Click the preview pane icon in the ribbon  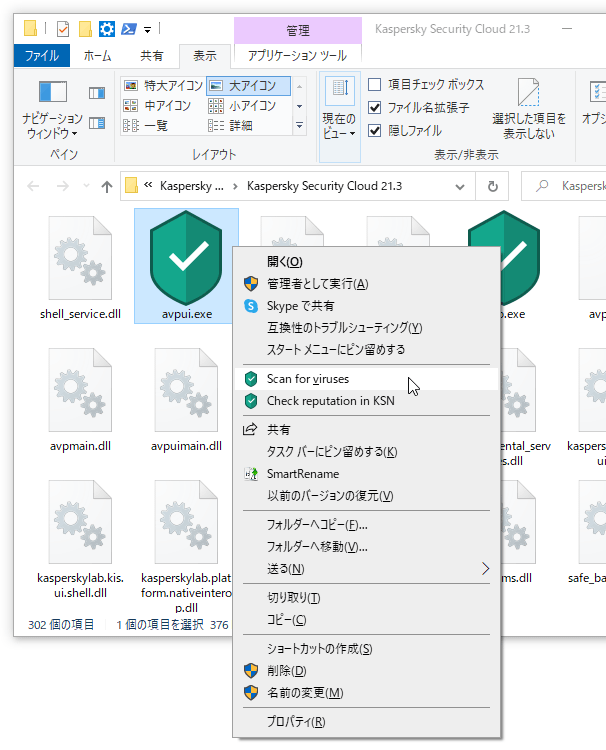[97, 93]
